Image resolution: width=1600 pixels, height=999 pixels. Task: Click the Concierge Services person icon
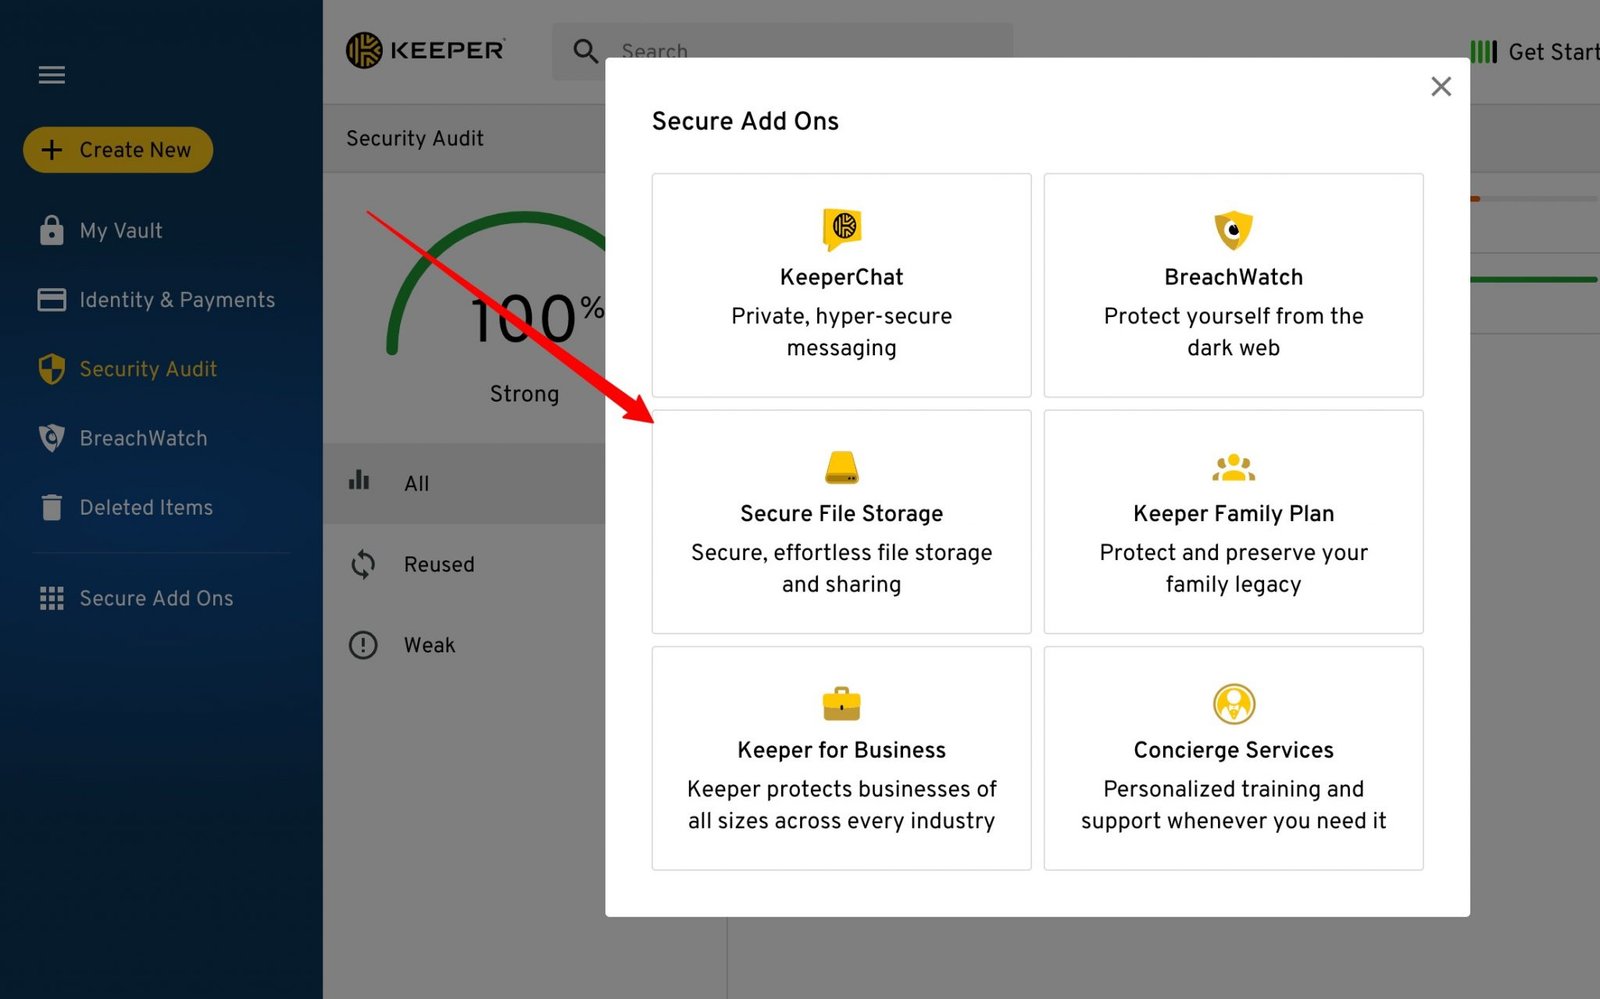[1233, 704]
